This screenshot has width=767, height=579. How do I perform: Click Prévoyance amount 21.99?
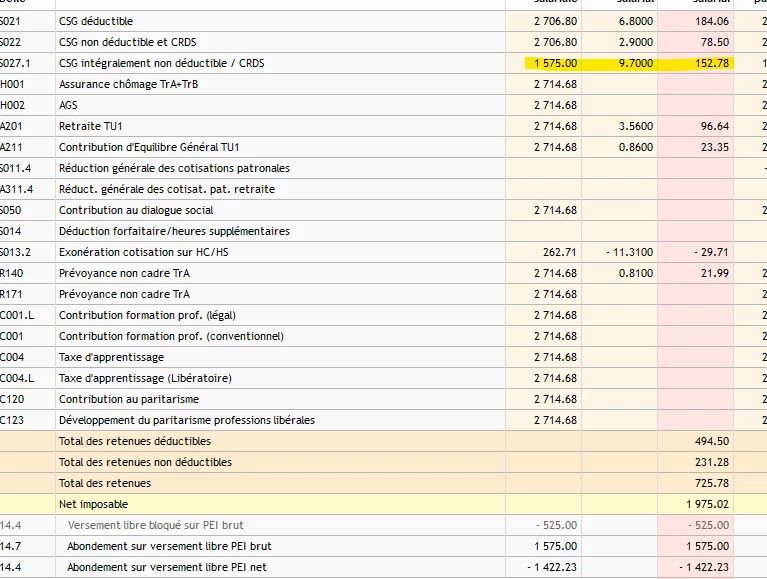715,273
